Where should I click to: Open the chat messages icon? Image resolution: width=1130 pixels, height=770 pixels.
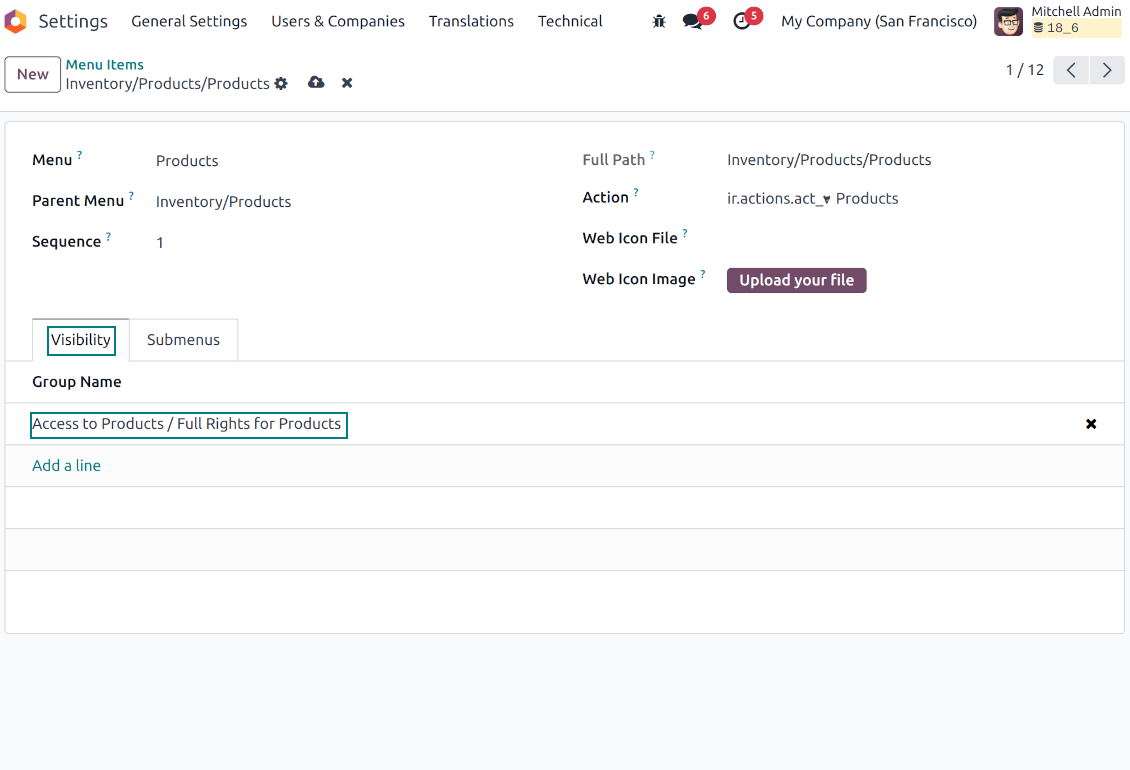[692, 21]
